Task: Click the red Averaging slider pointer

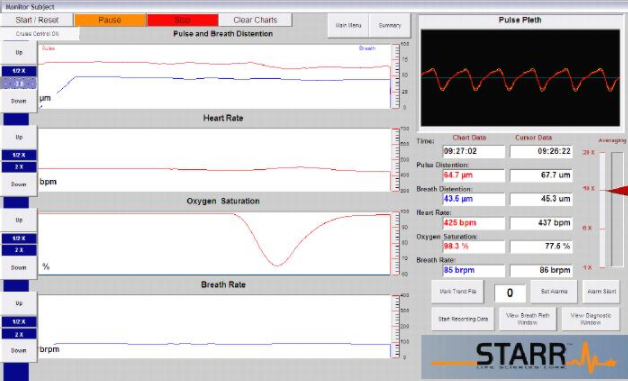Action: pos(618,191)
